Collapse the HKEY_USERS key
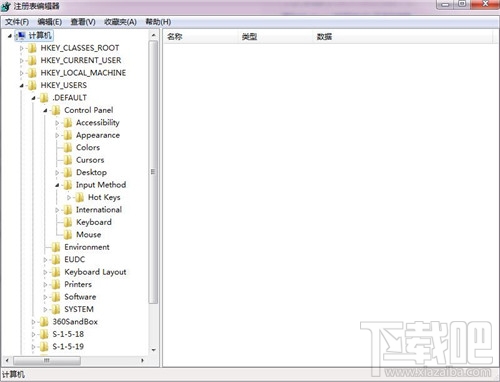Screen dimensions: 500x382 coord(22,86)
